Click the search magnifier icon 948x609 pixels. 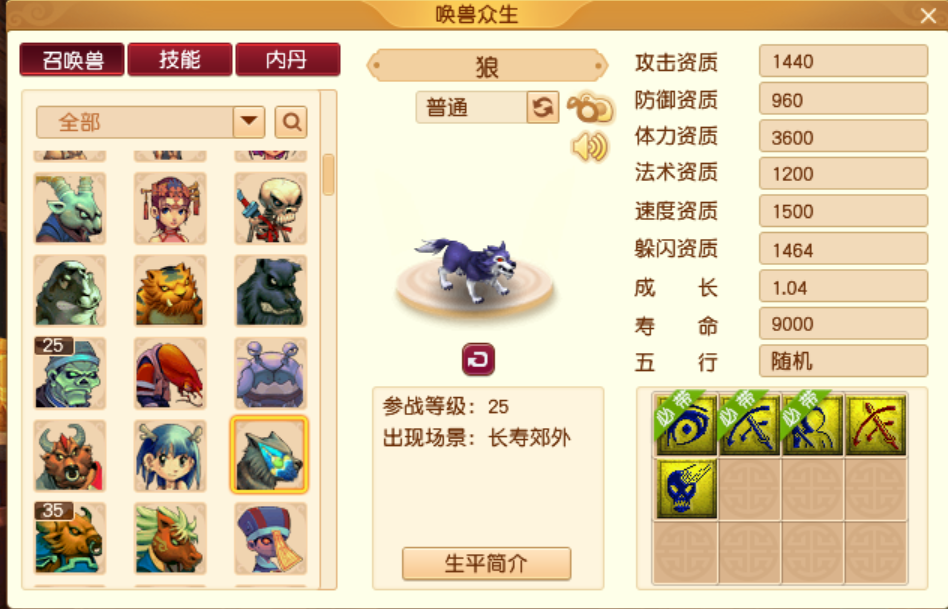click(x=291, y=122)
